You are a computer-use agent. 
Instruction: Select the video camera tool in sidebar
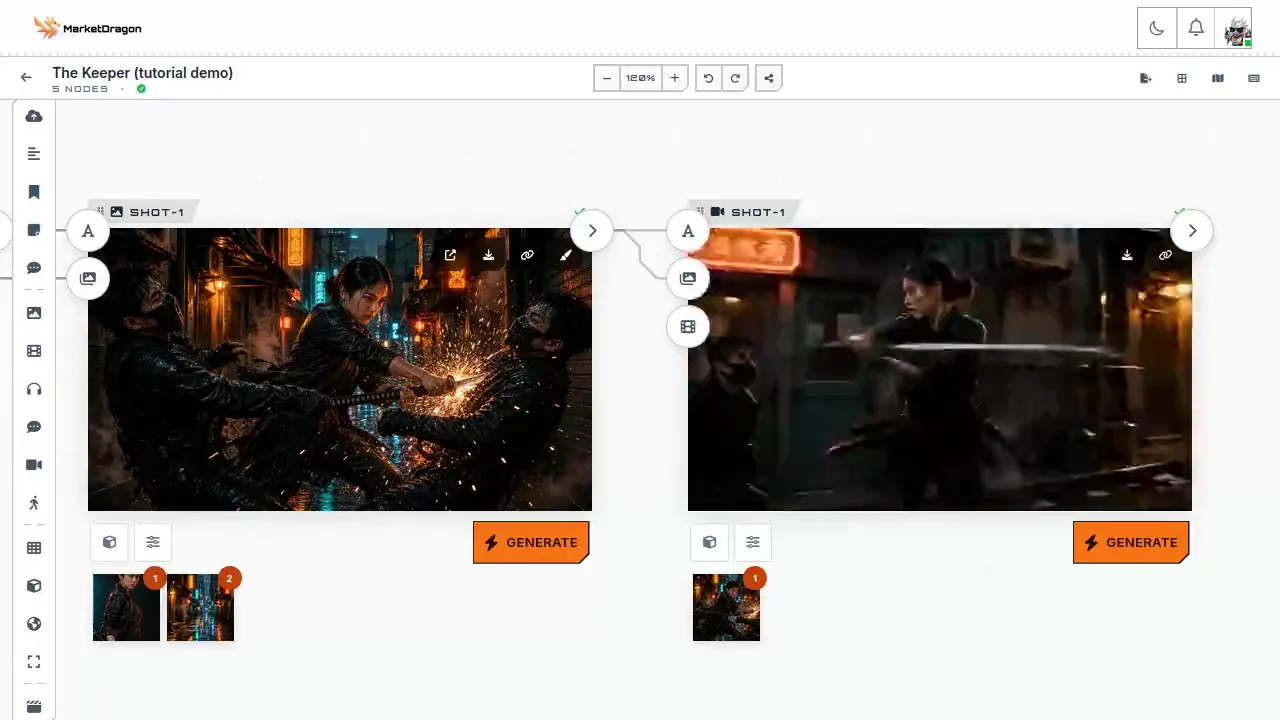click(34, 465)
